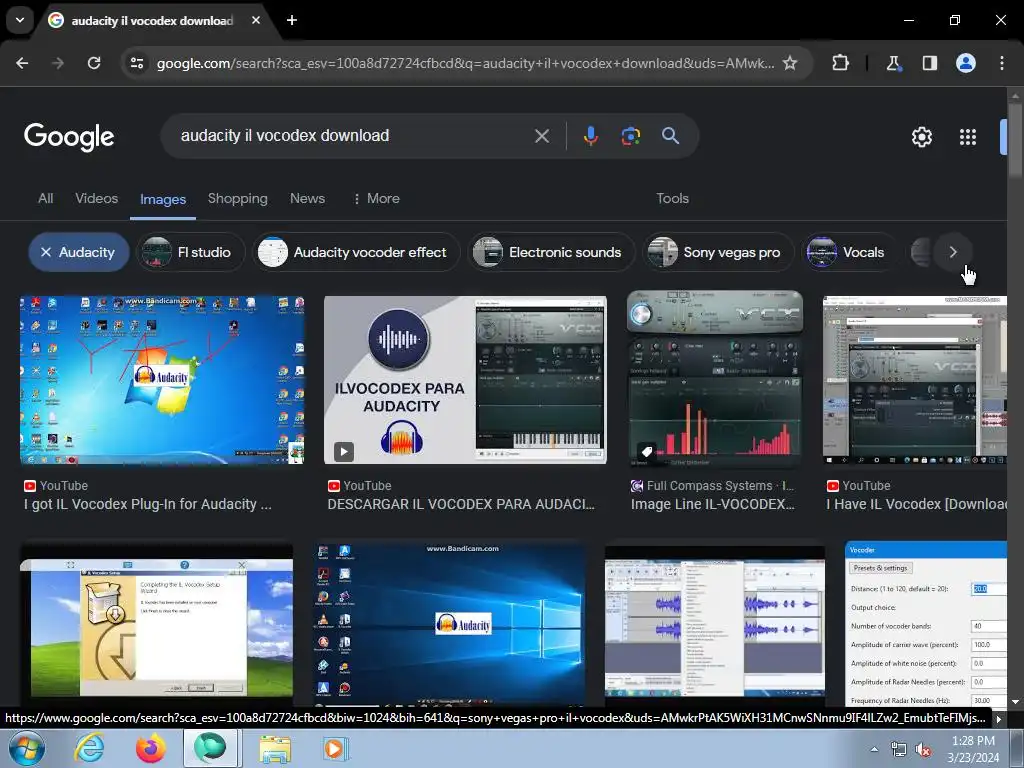Screen dimensions: 1024x768
Task: Open the Windows 7 desktop Audacity thumbnail
Action: point(162,380)
